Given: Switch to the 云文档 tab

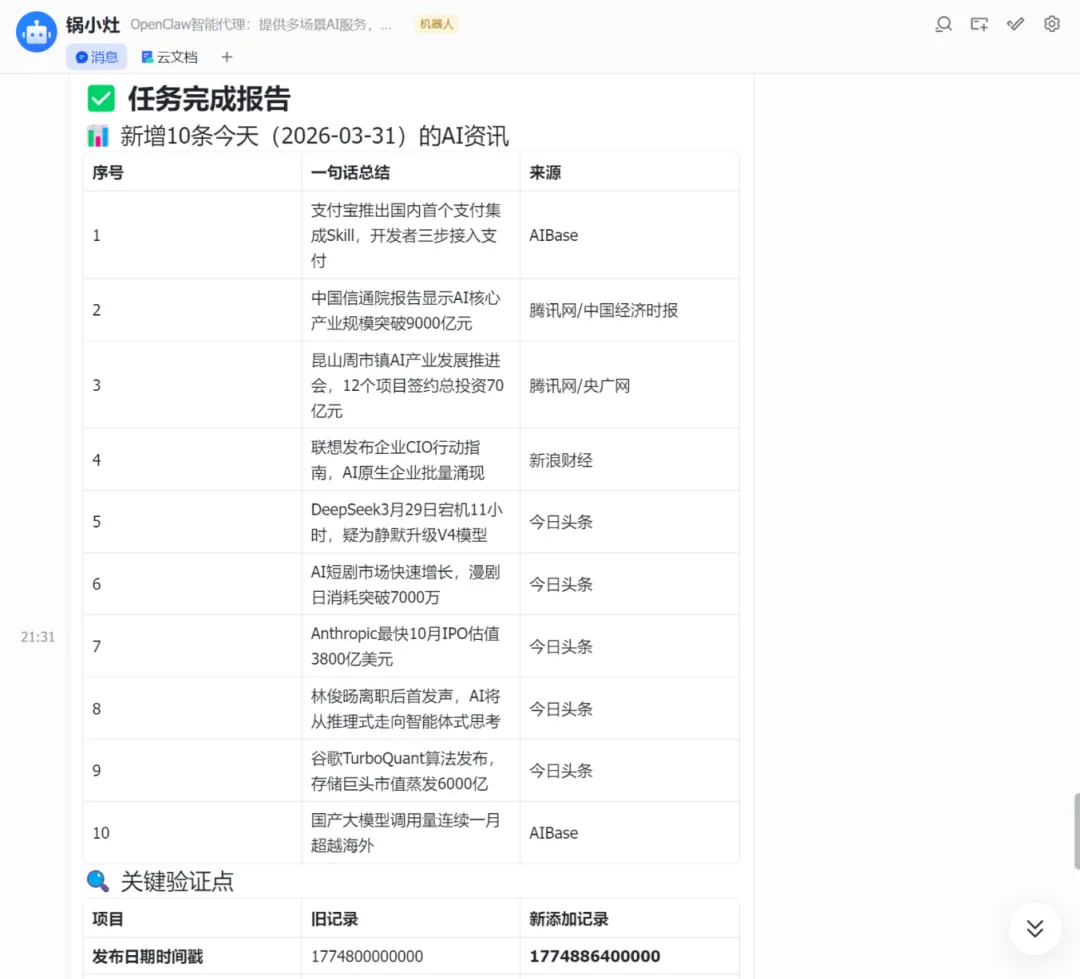Looking at the screenshot, I should [169, 57].
